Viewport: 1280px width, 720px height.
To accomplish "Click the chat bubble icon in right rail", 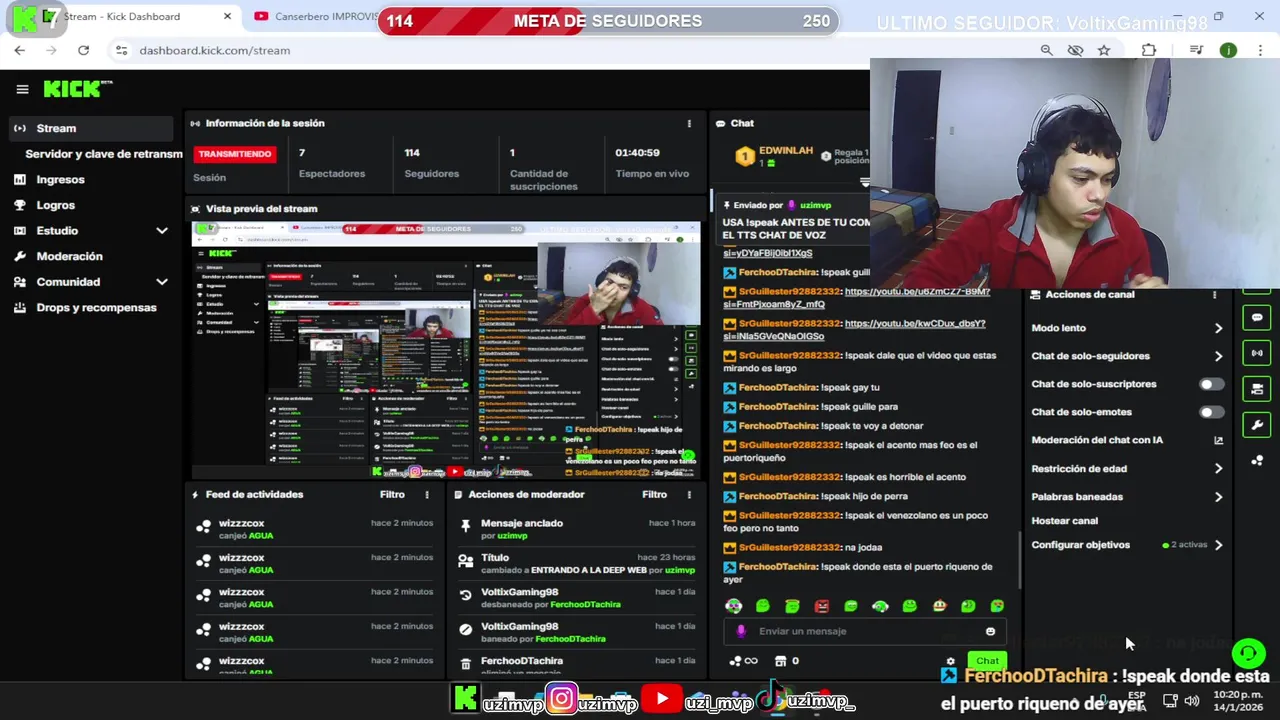I will pos(1257,318).
